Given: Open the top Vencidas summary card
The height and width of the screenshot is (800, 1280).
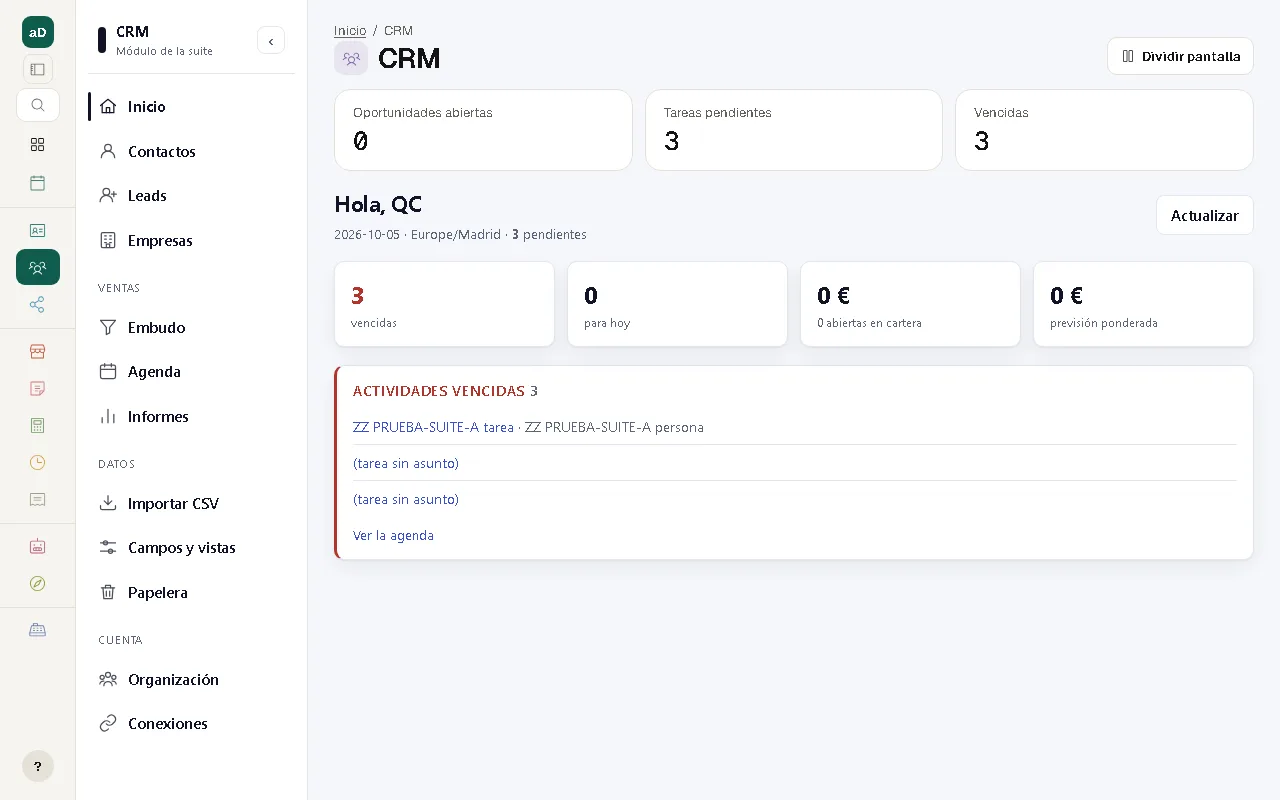Looking at the screenshot, I should (1104, 130).
